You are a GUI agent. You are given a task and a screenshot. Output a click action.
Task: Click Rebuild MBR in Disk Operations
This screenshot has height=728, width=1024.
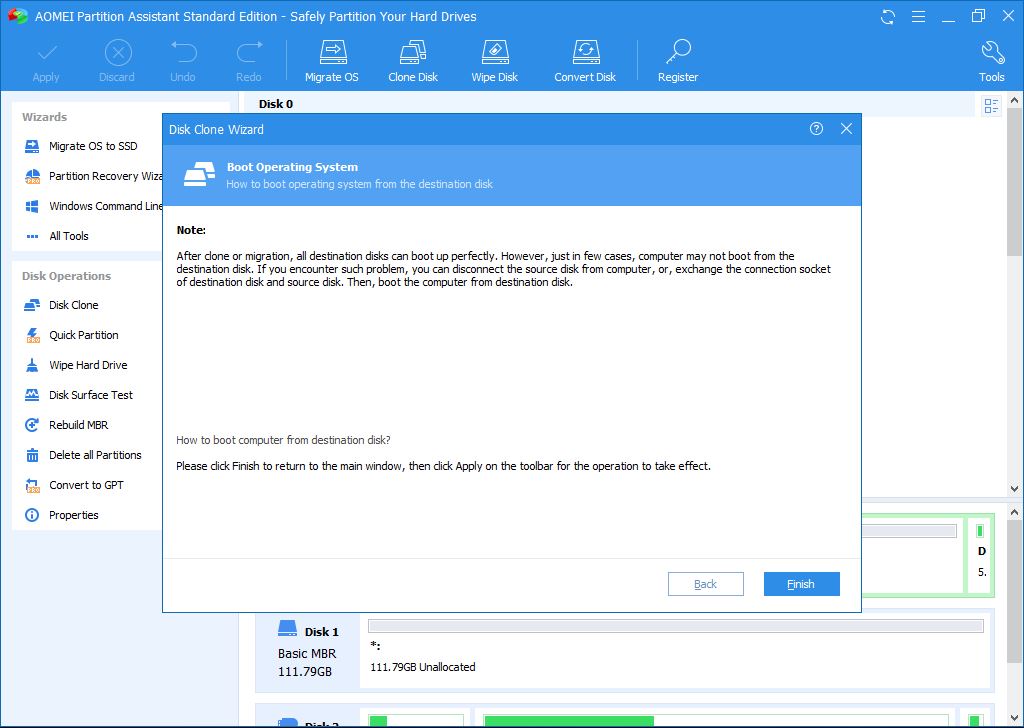coord(78,425)
